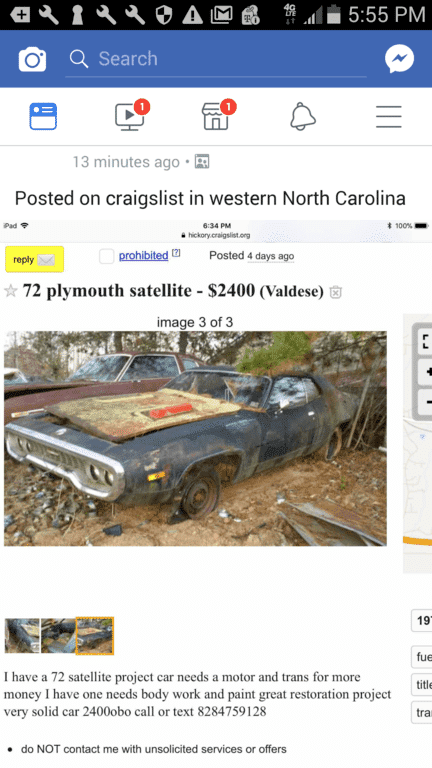Viewport: 432px width, 768px height.
Task: Check the prohibited flag checkbox
Action: (106, 256)
